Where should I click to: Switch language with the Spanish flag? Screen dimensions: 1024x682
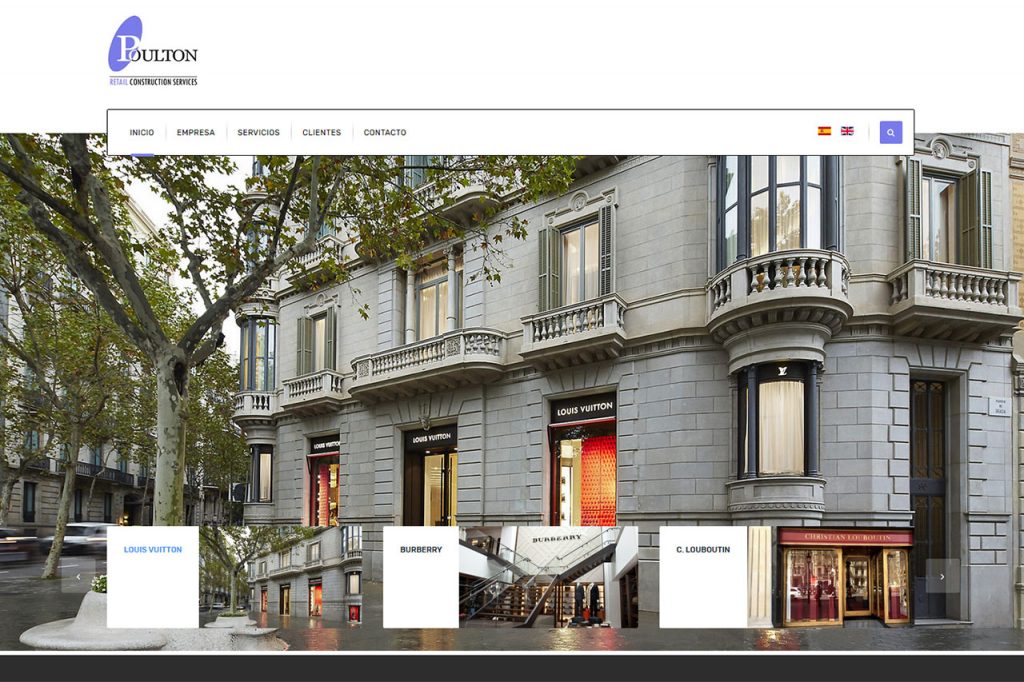[x=825, y=131]
